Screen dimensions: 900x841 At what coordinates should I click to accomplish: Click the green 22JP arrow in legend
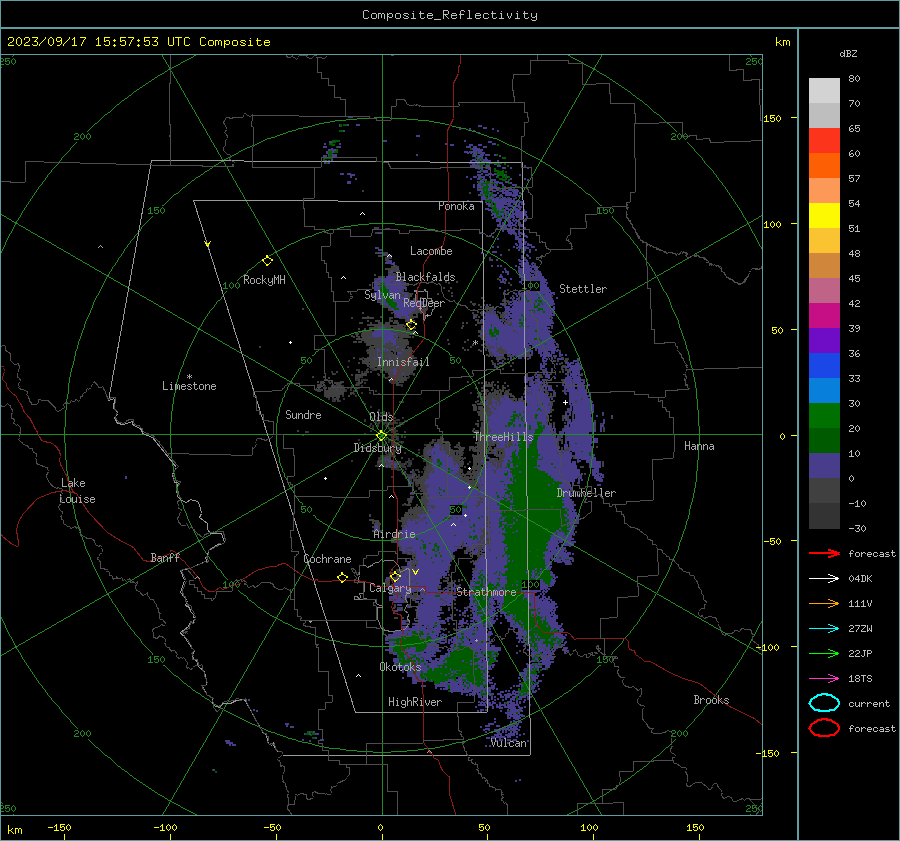click(x=824, y=653)
